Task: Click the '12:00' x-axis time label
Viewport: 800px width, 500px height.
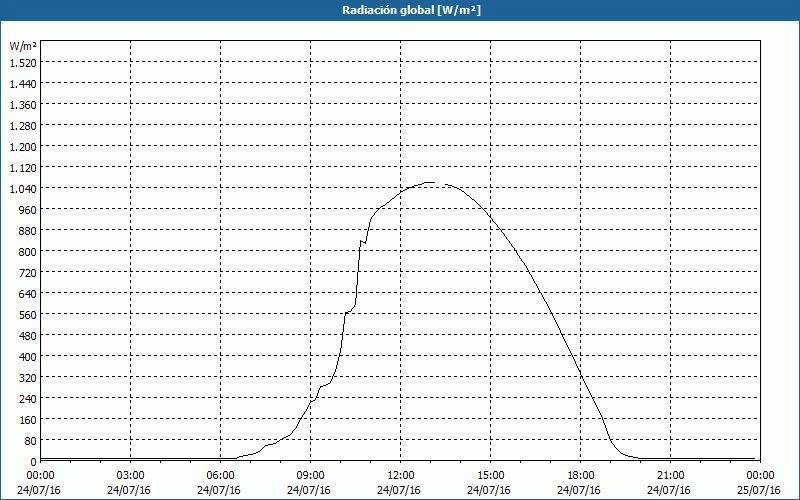Action: click(x=399, y=476)
